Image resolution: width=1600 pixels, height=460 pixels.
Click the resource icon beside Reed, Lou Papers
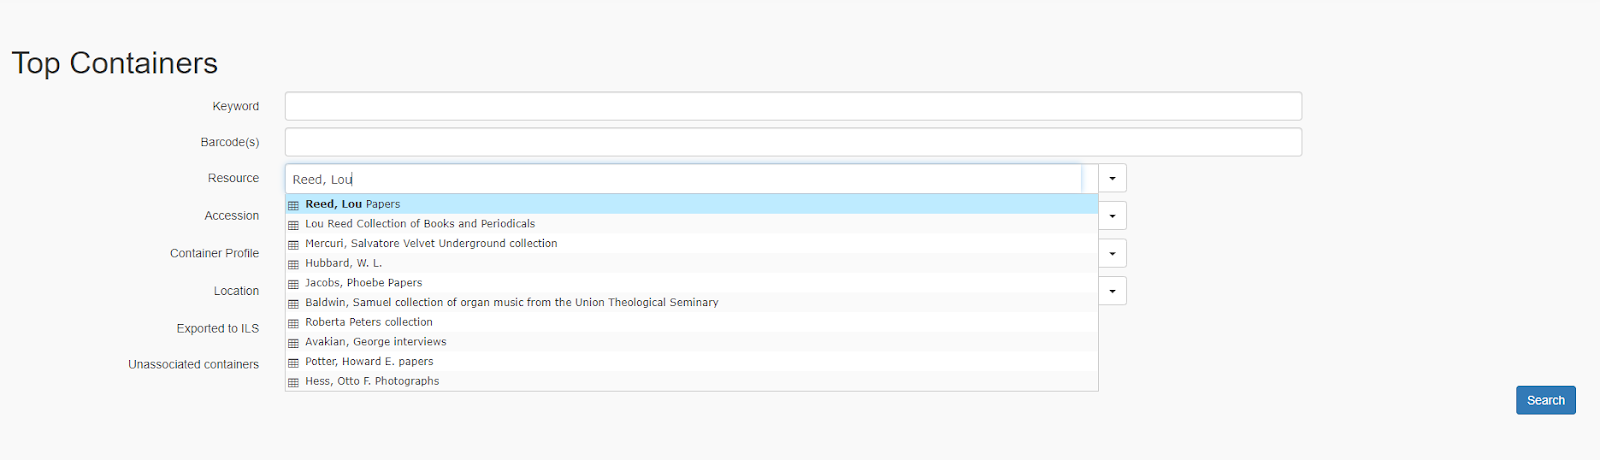click(x=293, y=205)
